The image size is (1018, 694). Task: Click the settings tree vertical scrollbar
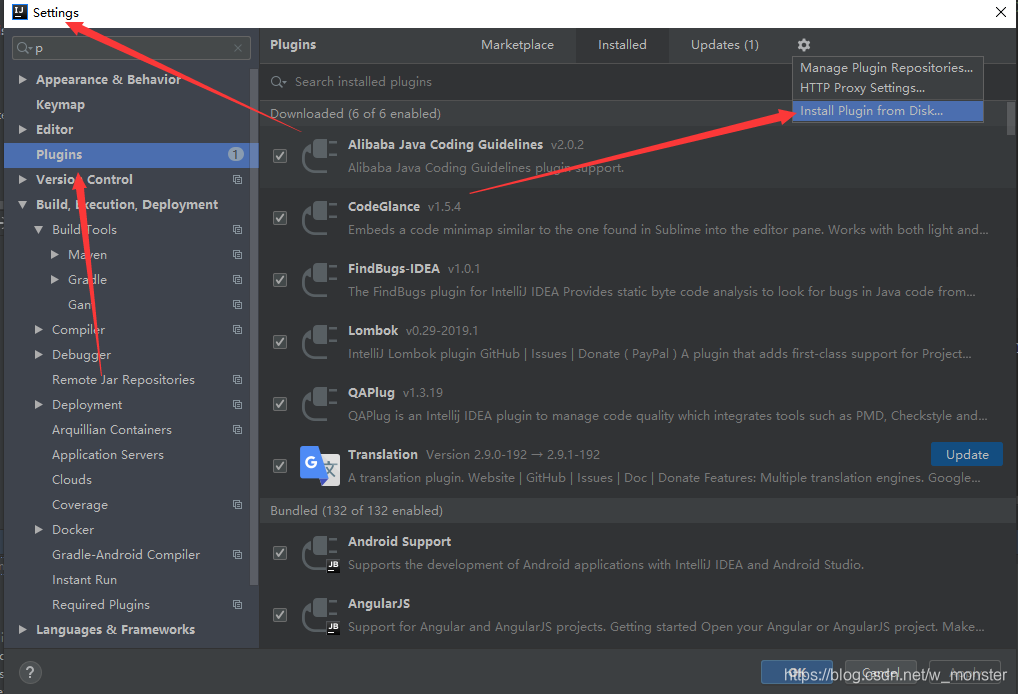[253, 325]
